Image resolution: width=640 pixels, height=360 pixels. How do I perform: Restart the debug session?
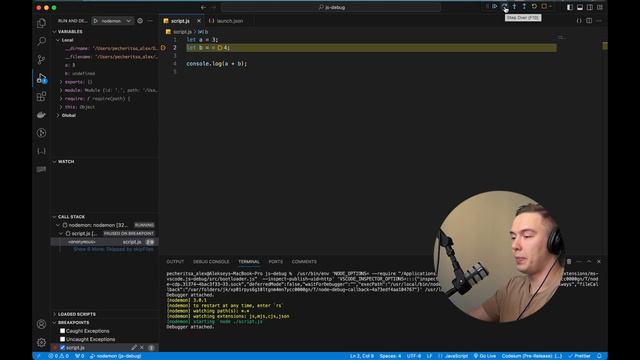(534, 7)
